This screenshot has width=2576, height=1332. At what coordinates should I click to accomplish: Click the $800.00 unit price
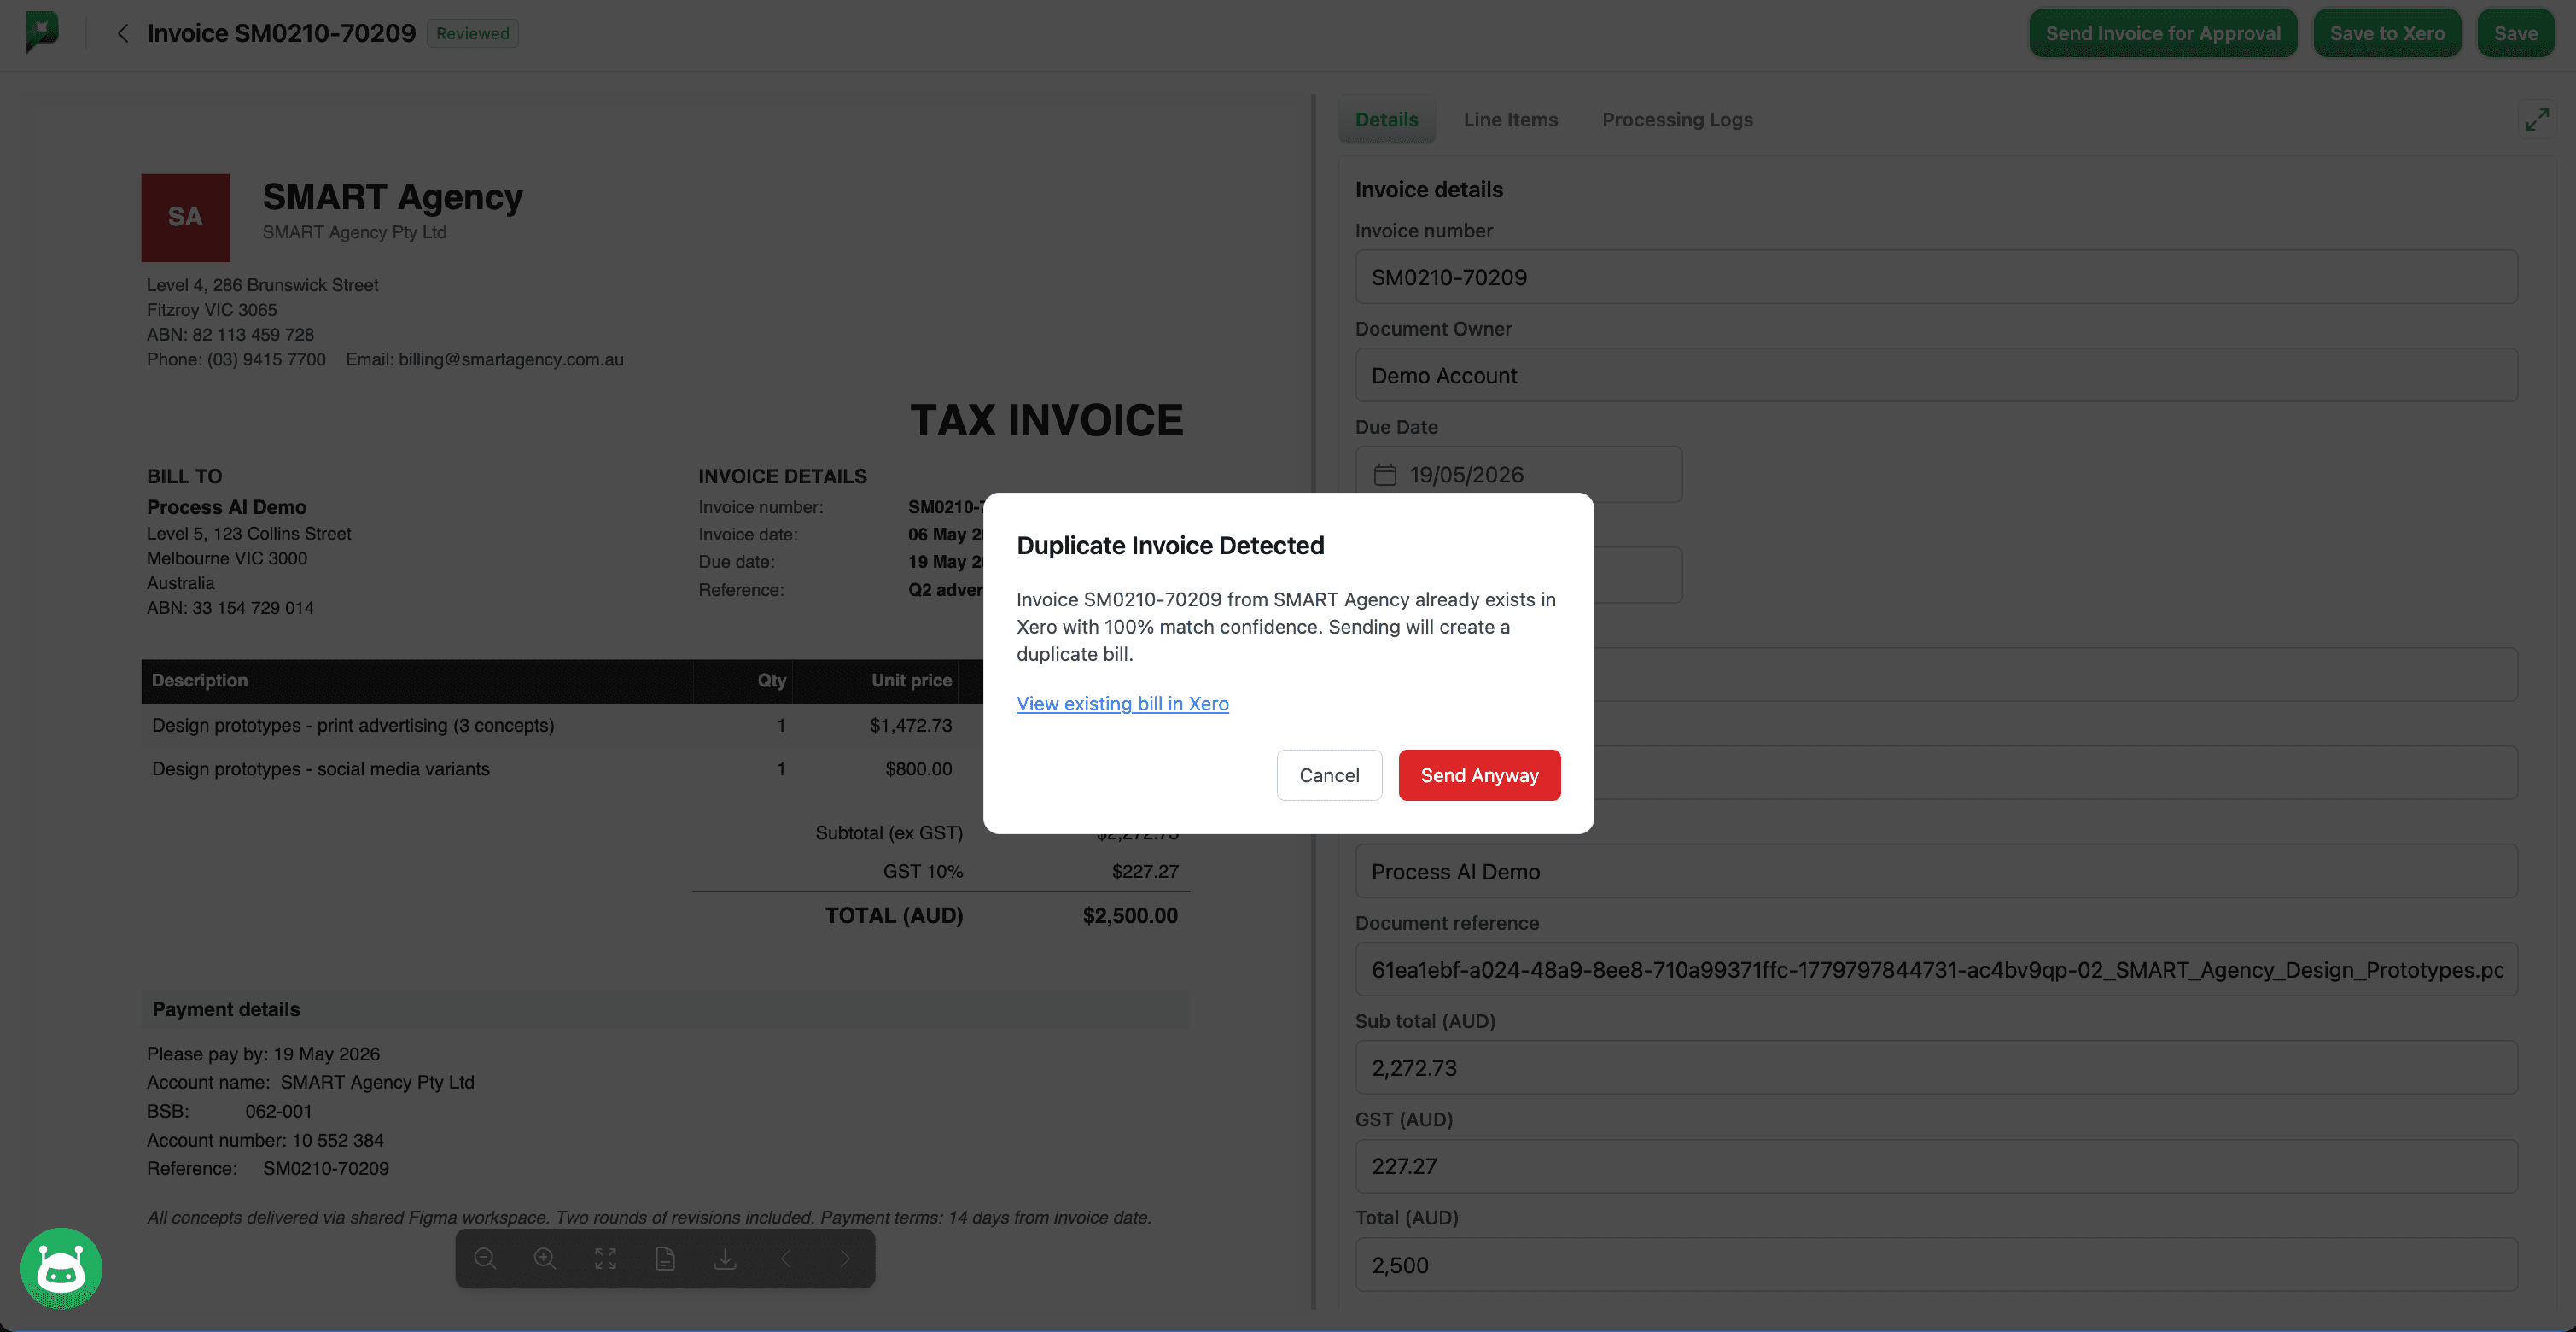point(918,769)
